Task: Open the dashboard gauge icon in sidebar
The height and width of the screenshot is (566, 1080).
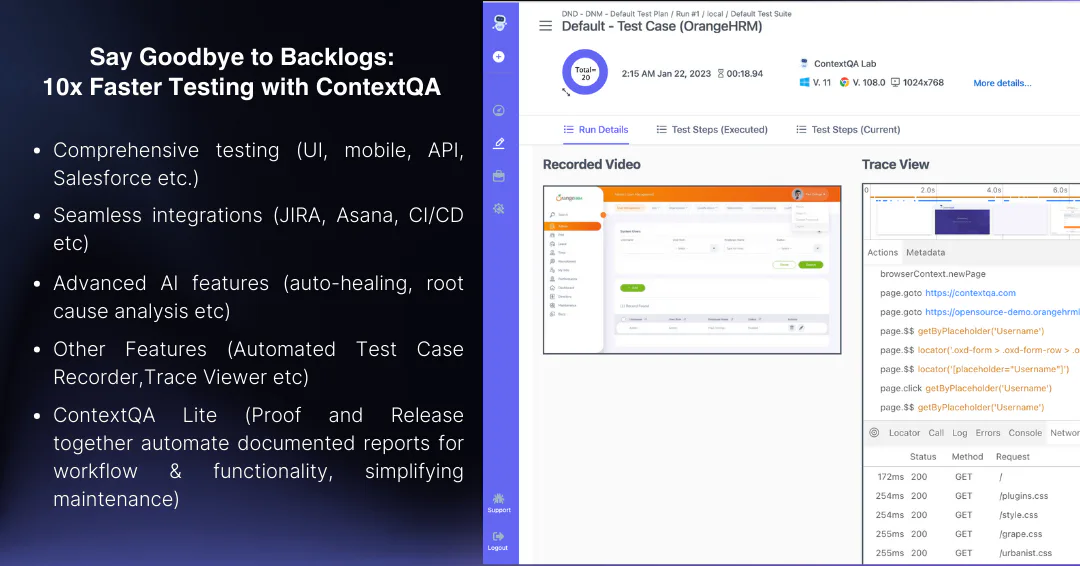Action: (499, 110)
